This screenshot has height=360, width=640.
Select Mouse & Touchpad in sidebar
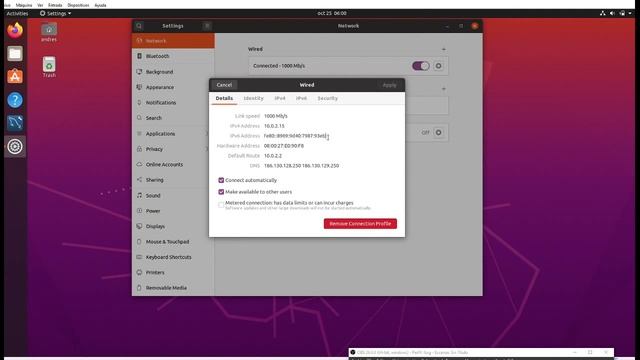(x=173, y=242)
